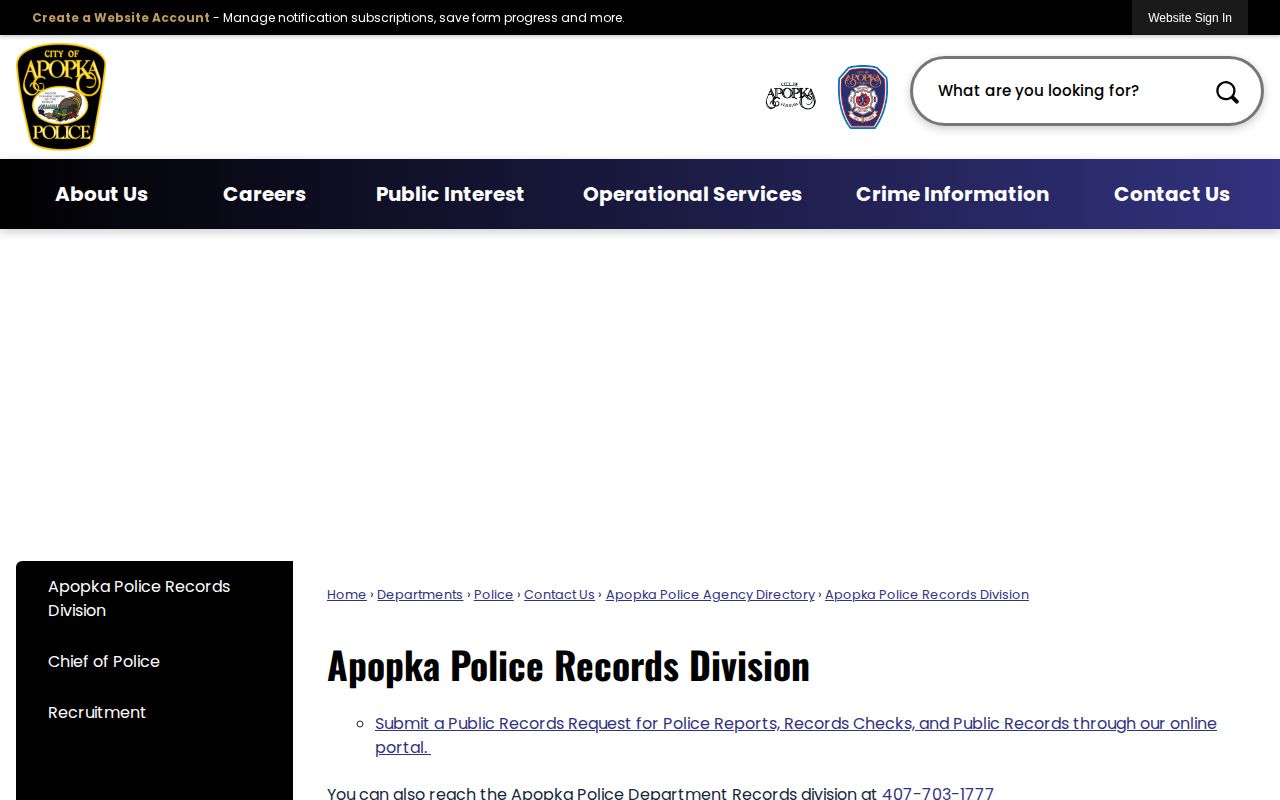Click the search magnifier icon
Image resolution: width=1280 pixels, height=800 pixels.
[x=1227, y=92]
